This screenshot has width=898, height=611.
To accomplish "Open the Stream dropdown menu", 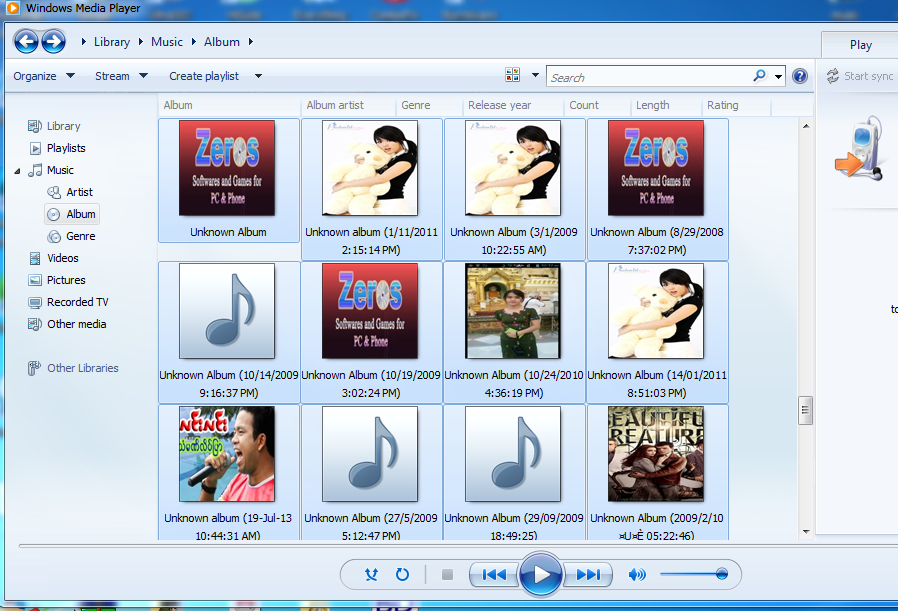I will pyautogui.click(x=121, y=76).
